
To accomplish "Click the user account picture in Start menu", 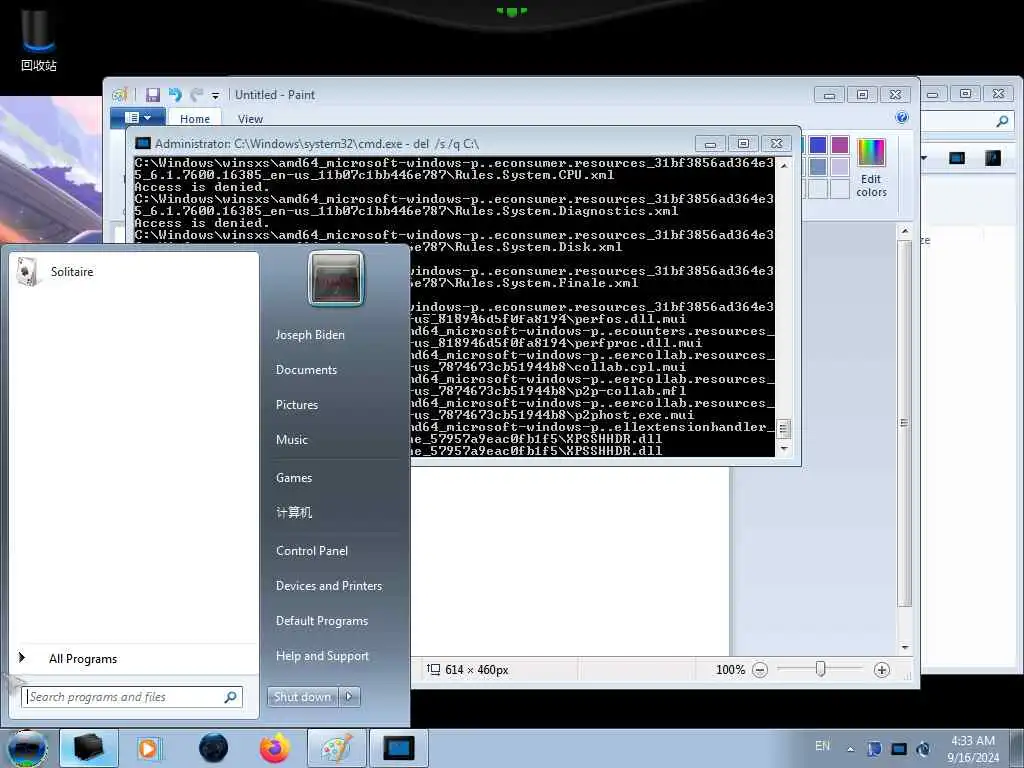I will tap(336, 279).
